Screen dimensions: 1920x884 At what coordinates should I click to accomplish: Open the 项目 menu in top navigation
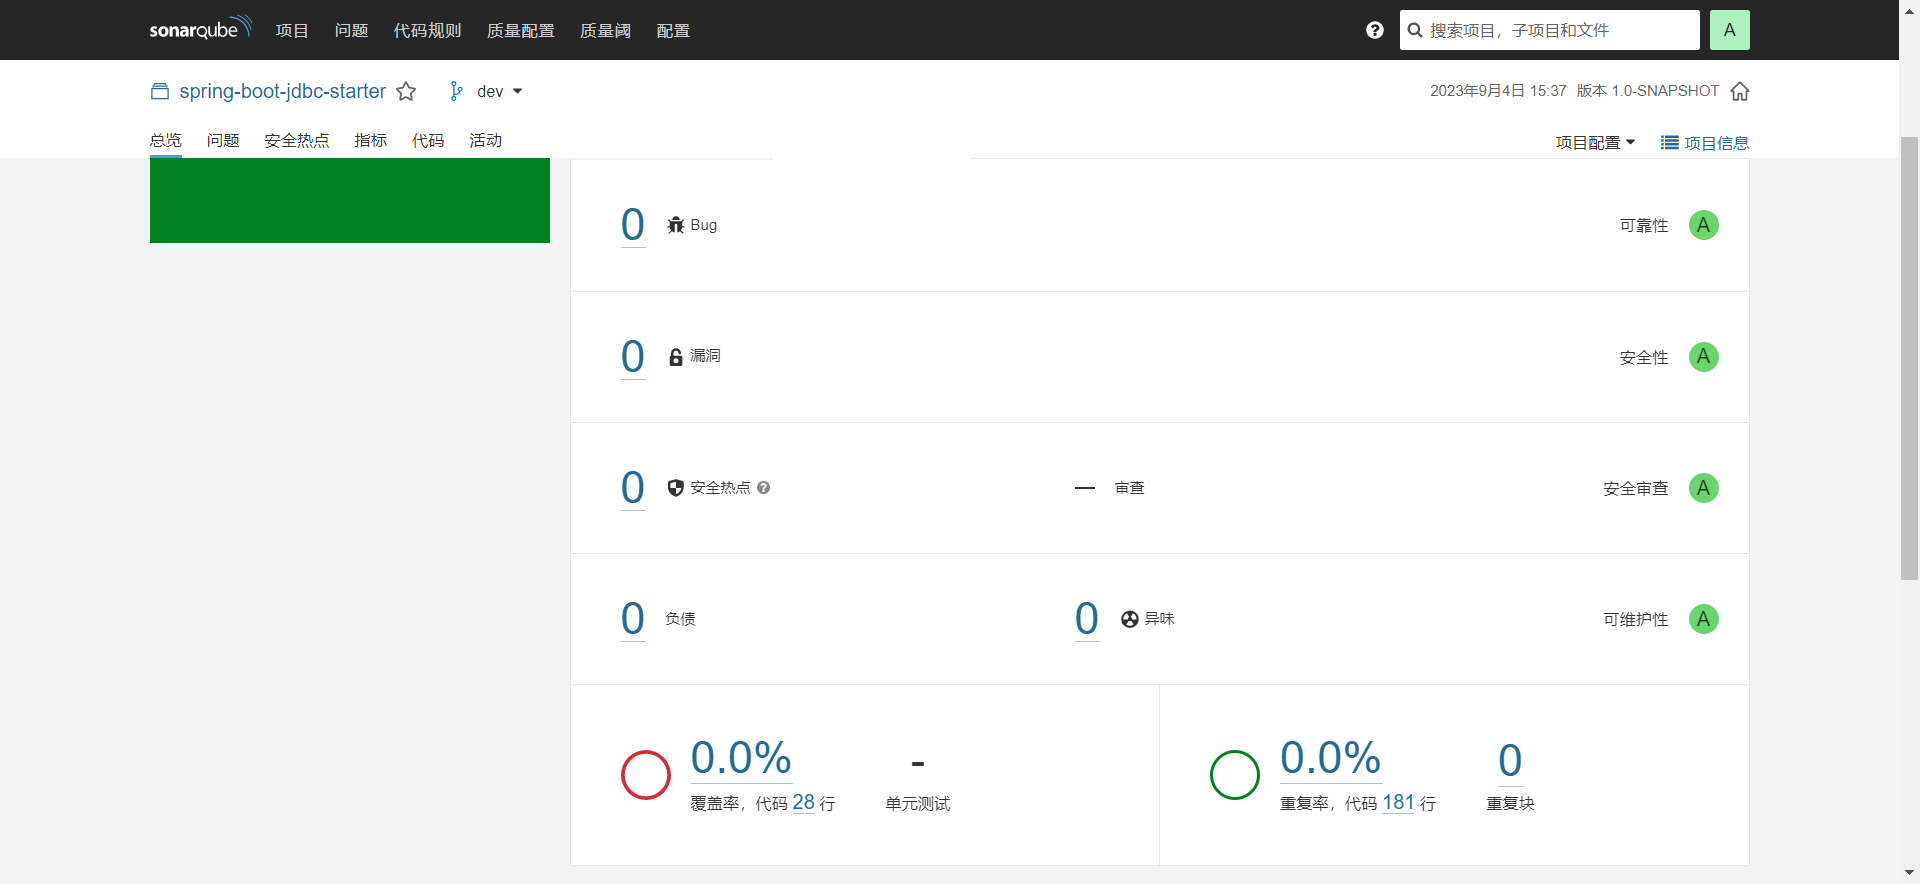coord(292,30)
